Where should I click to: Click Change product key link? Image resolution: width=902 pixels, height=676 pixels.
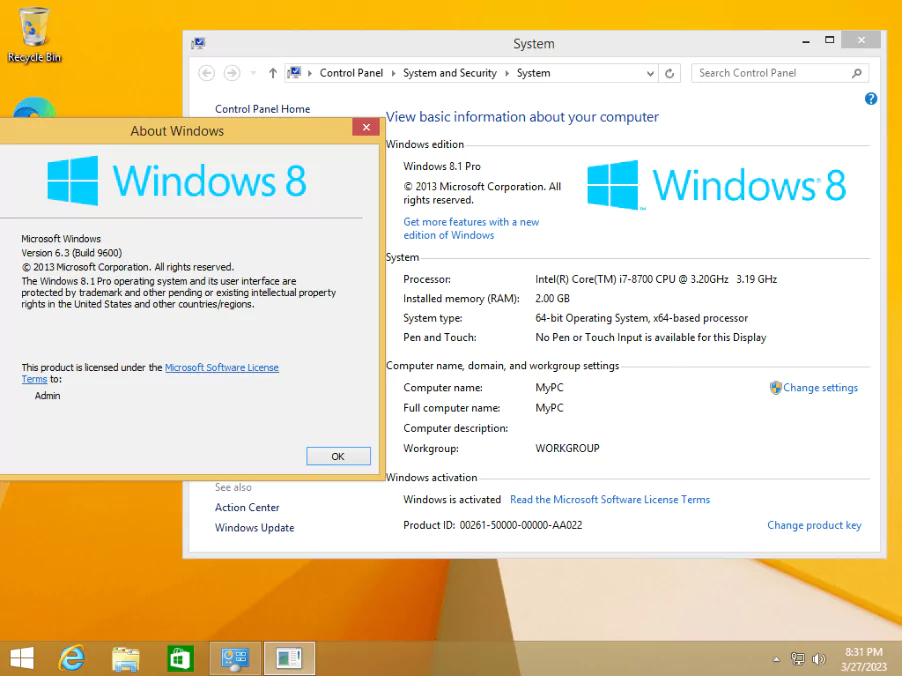point(814,525)
